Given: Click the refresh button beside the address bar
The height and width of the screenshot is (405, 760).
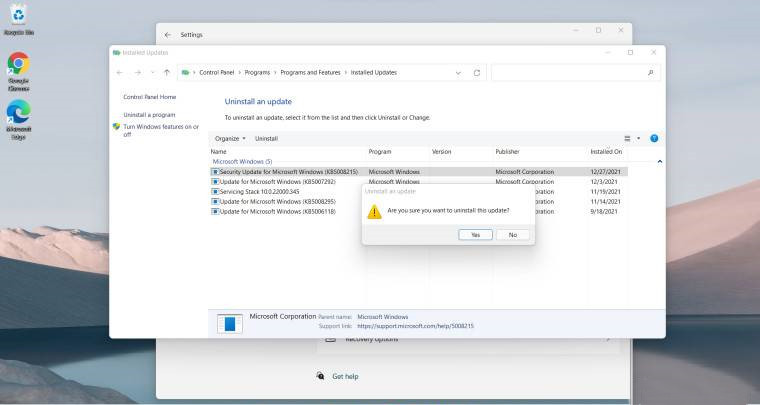Looking at the screenshot, I should point(477,73).
